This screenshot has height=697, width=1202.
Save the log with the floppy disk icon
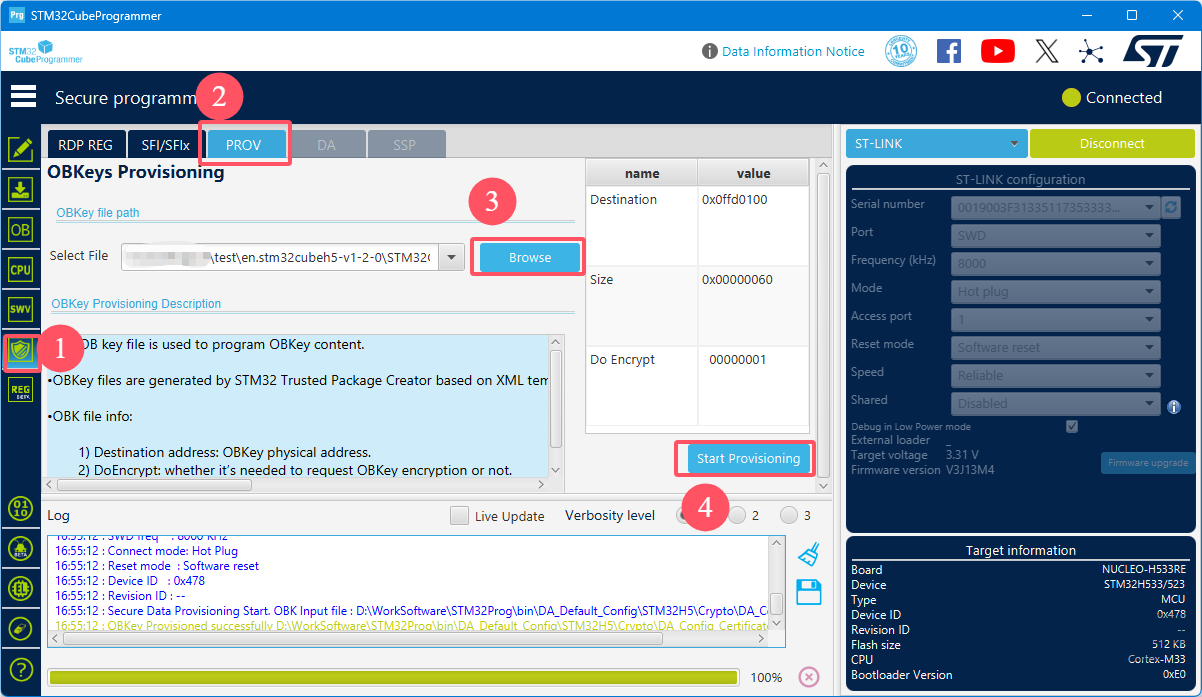coord(809,592)
